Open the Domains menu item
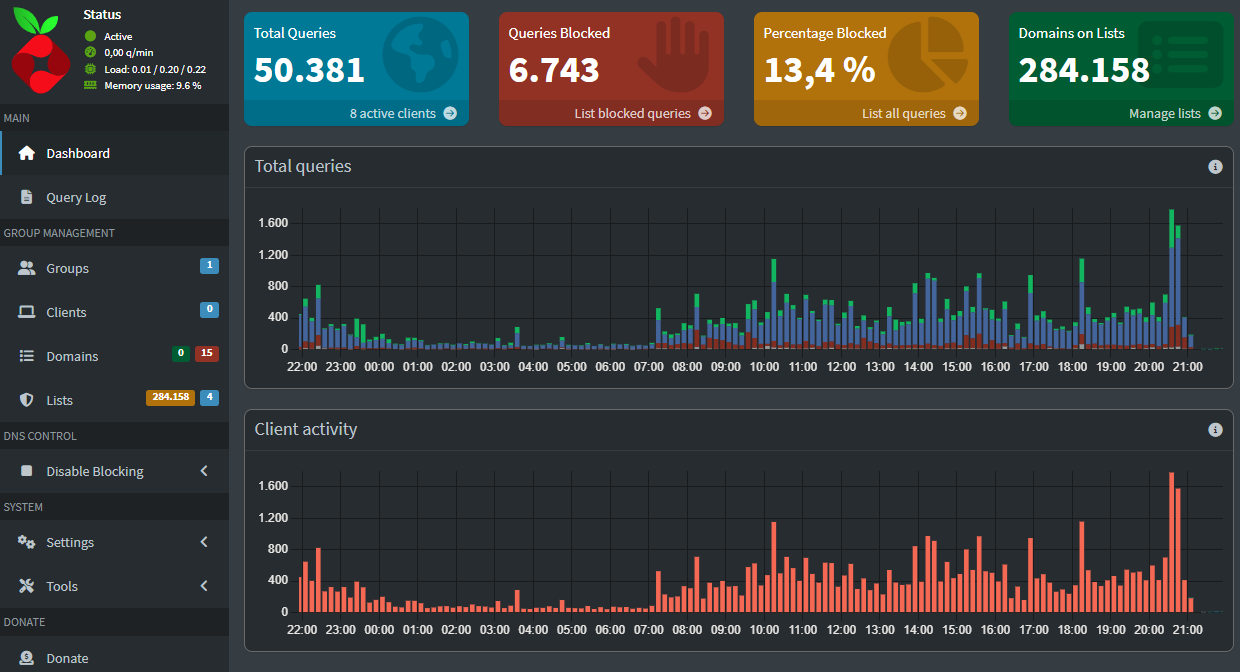The image size is (1240, 672). [72, 357]
